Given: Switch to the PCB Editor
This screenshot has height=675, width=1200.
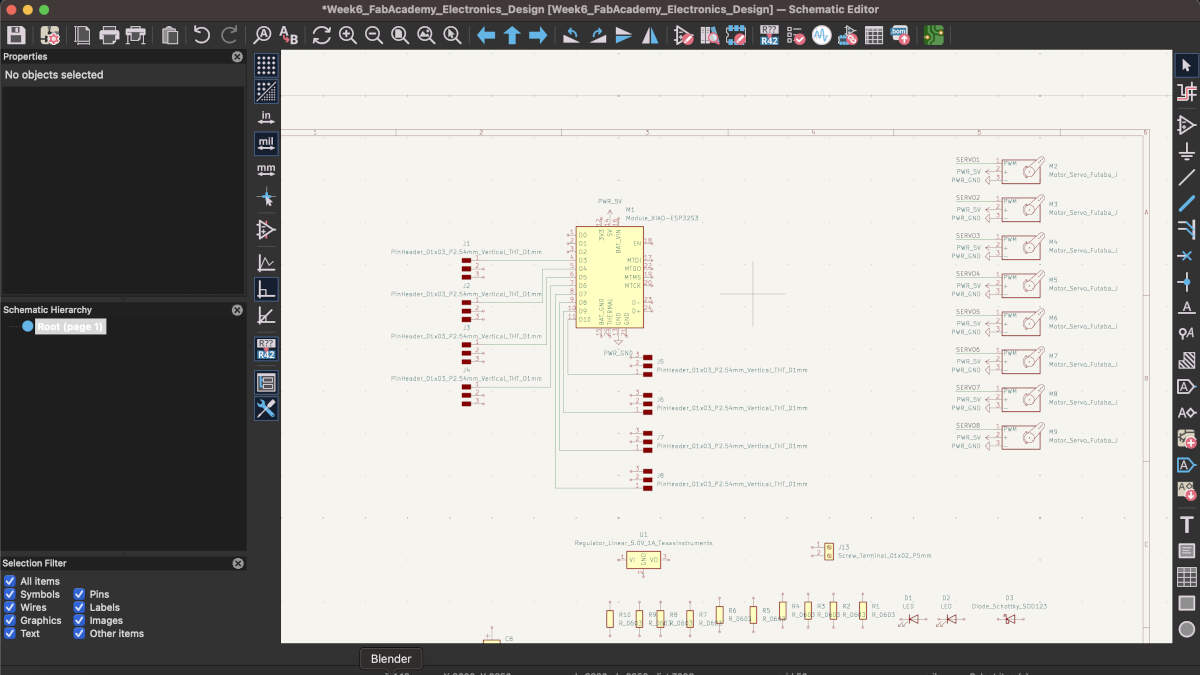Looking at the screenshot, I should (934, 35).
